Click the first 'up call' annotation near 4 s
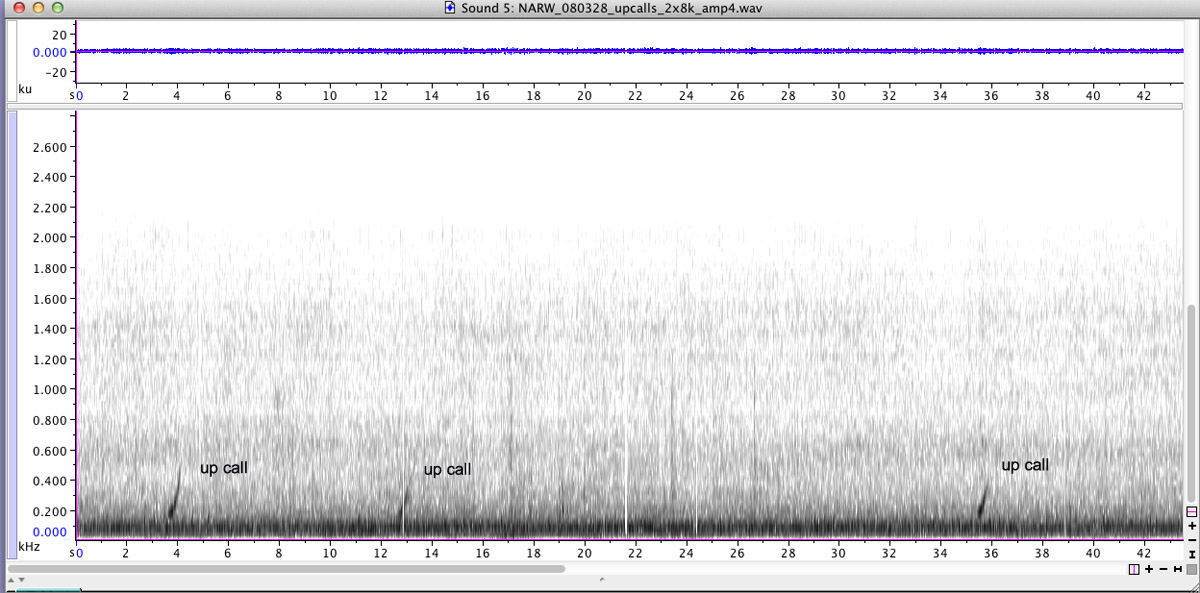The width and height of the screenshot is (1200, 593). click(223, 467)
